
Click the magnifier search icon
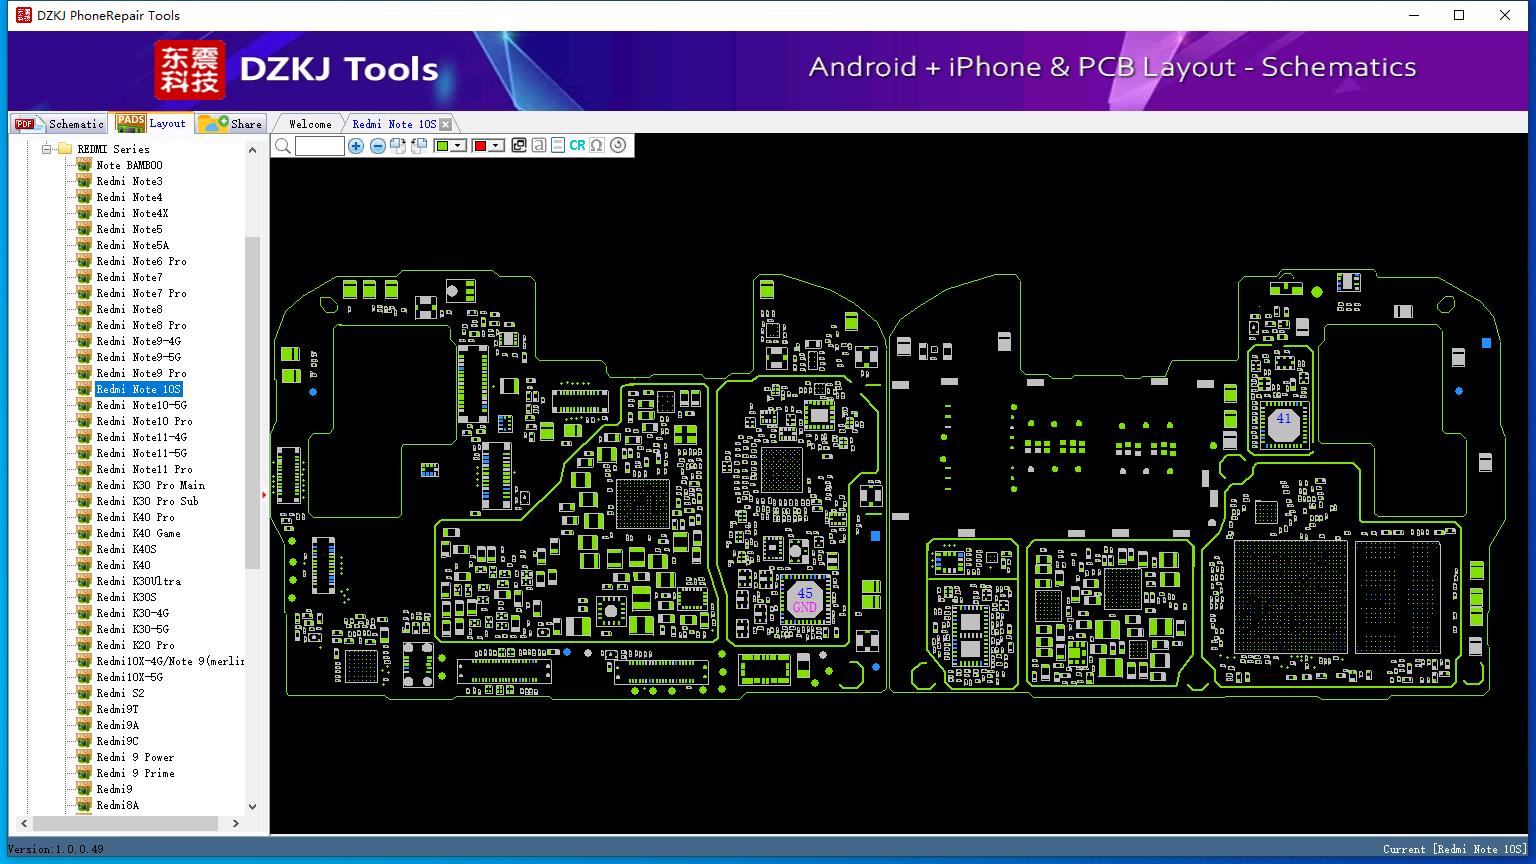pos(283,146)
